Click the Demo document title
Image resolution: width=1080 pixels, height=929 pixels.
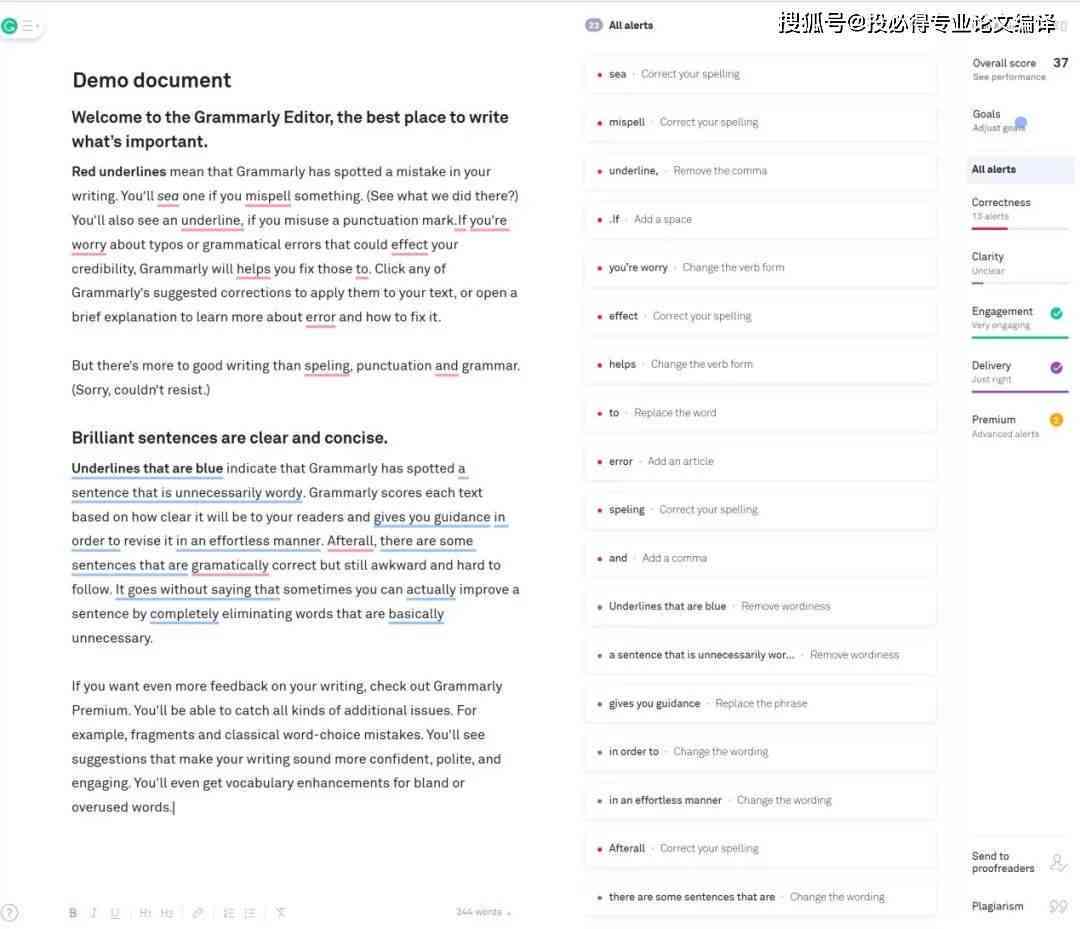coord(152,81)
